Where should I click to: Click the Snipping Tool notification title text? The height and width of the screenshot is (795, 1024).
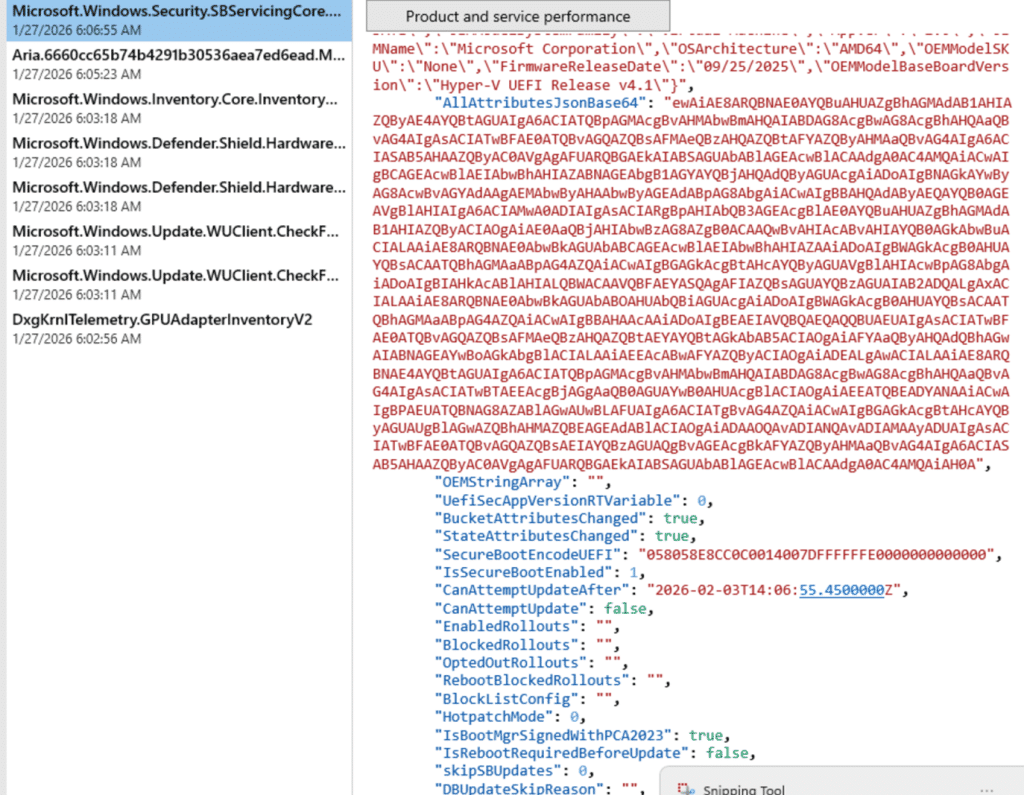click(744, 789)
